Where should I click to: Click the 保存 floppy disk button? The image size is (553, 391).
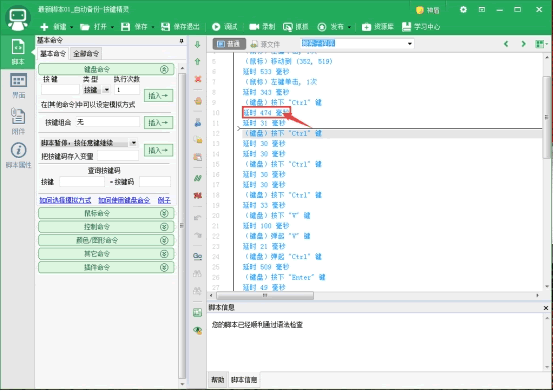click(134, 27)
